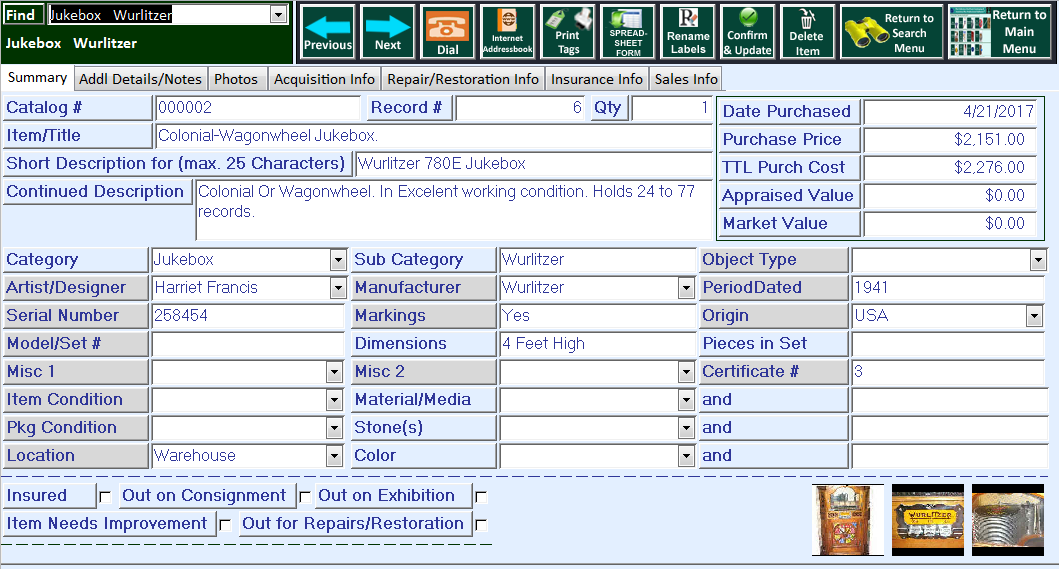Open the Find dropdown list
This screenshot has width=1059, height=569.
click(278, 14)
